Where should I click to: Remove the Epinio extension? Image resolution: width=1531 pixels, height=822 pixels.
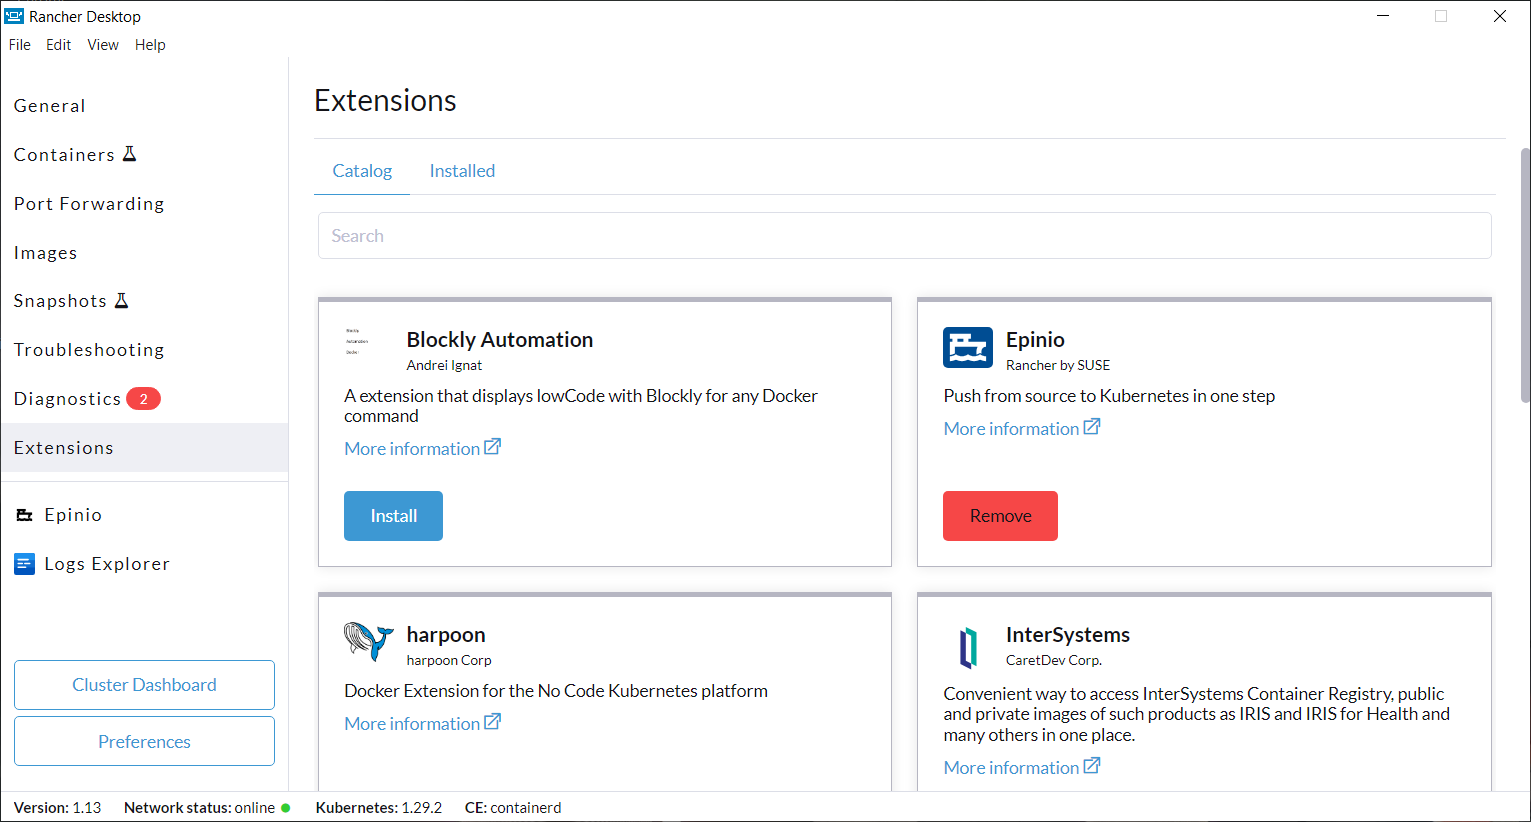(x=1000, y=516)
